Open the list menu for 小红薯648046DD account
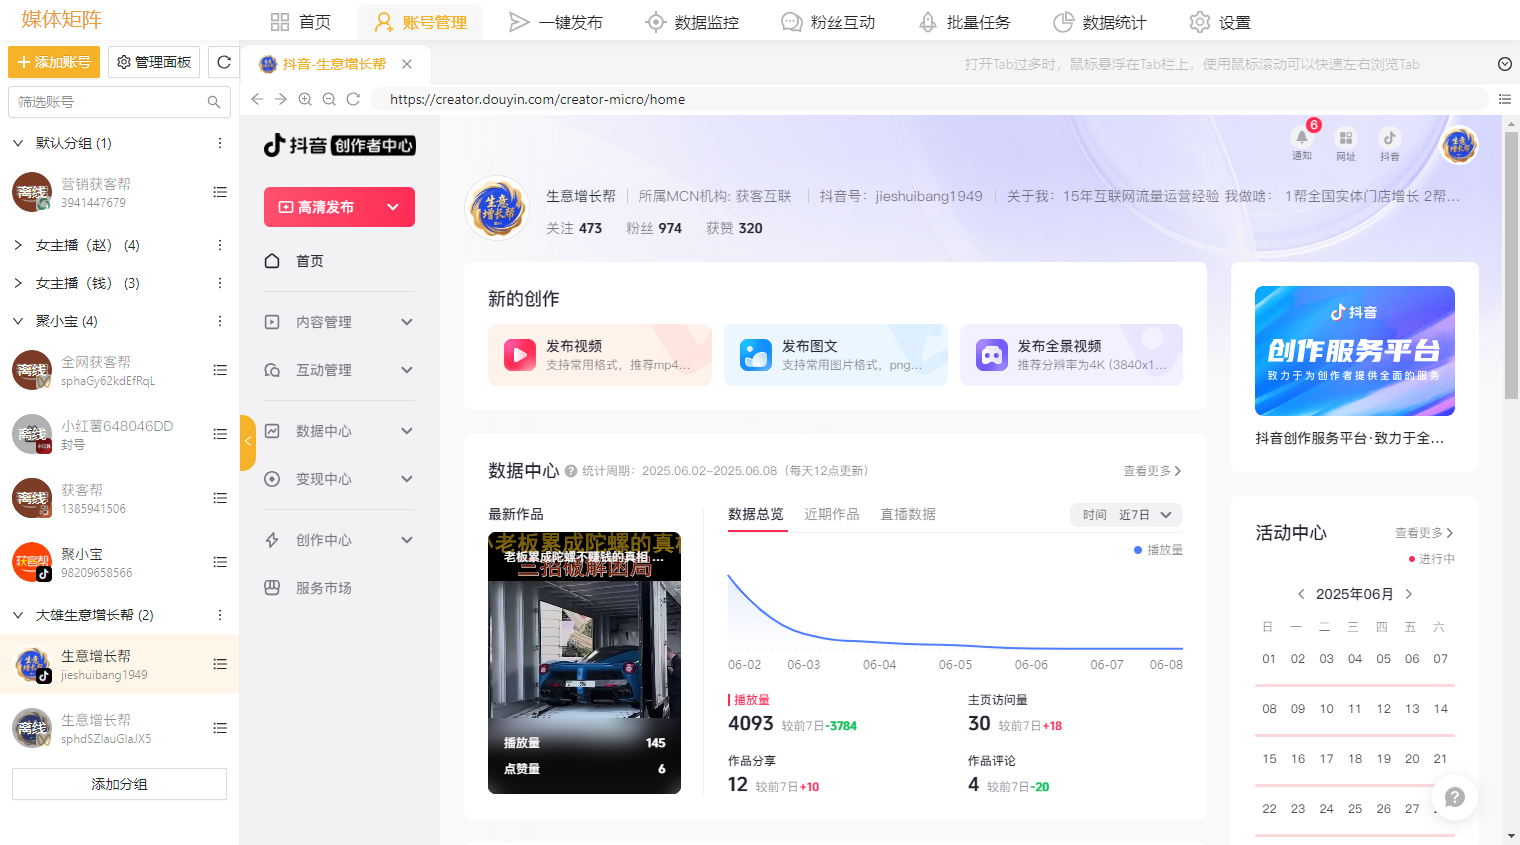This screenshot has height=845, width=1520. (220, 434)
